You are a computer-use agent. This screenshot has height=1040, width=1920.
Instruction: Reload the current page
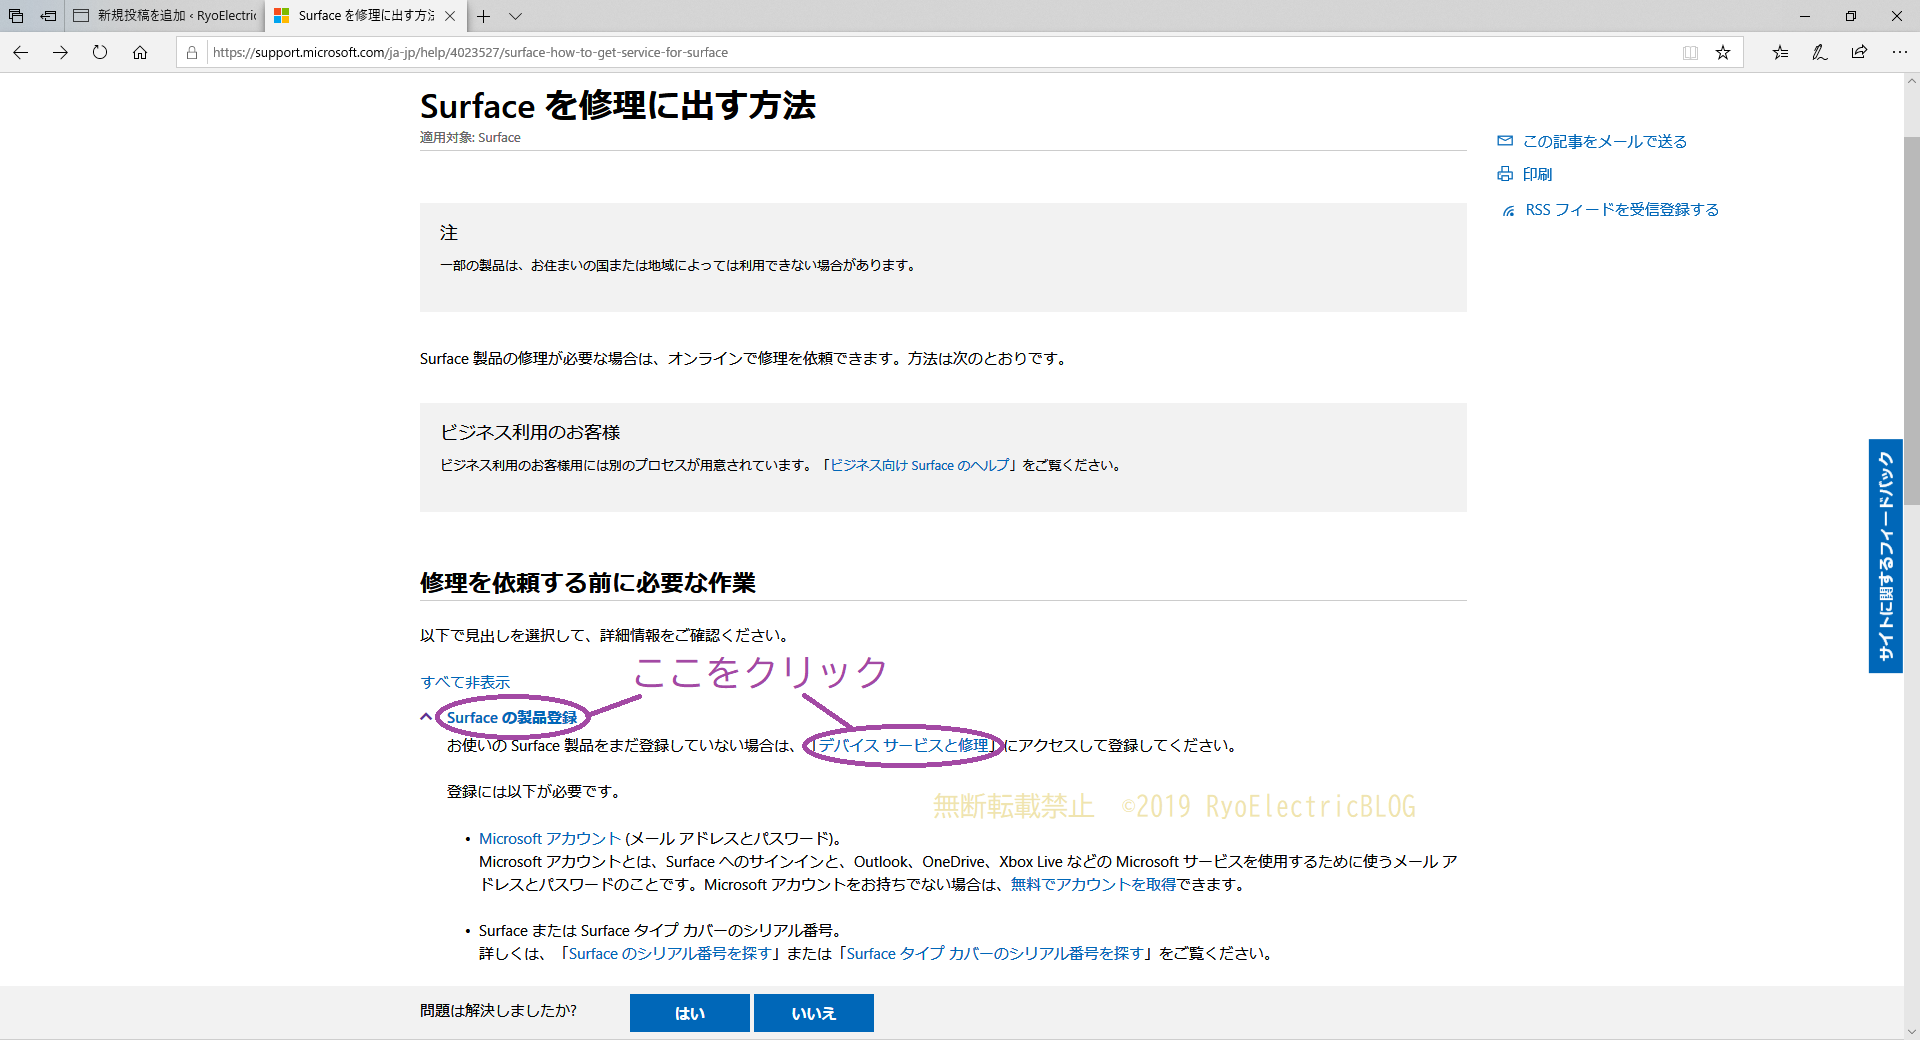tap(100, 52)
